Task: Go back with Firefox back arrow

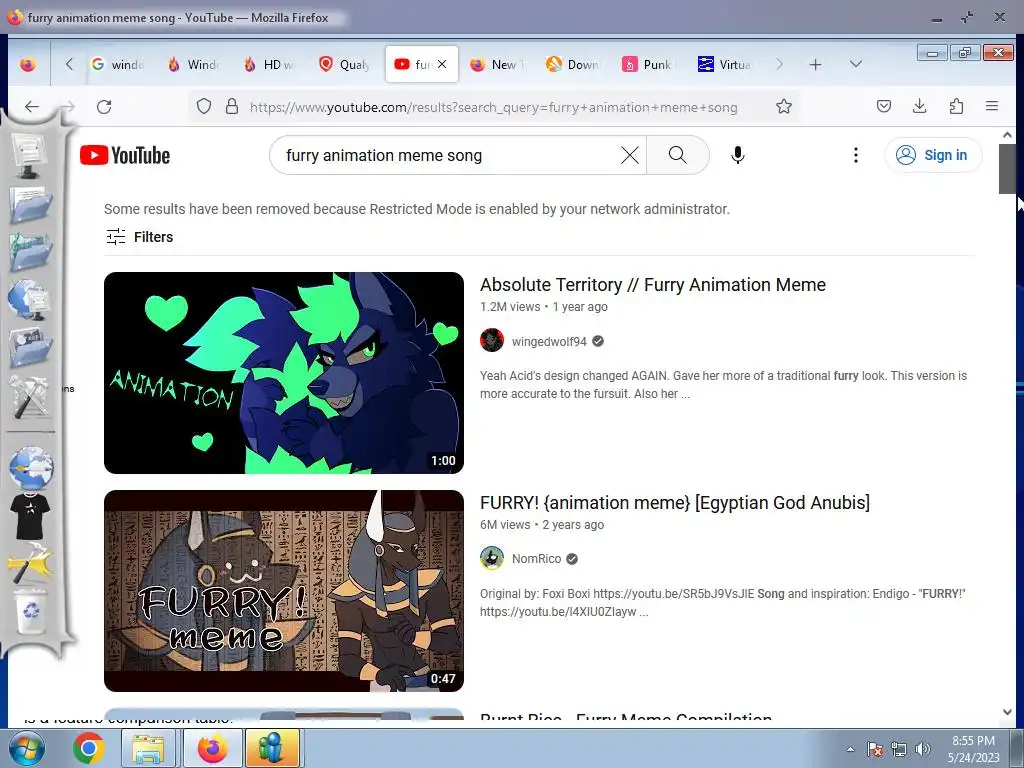Action: (x=31, y=106)
